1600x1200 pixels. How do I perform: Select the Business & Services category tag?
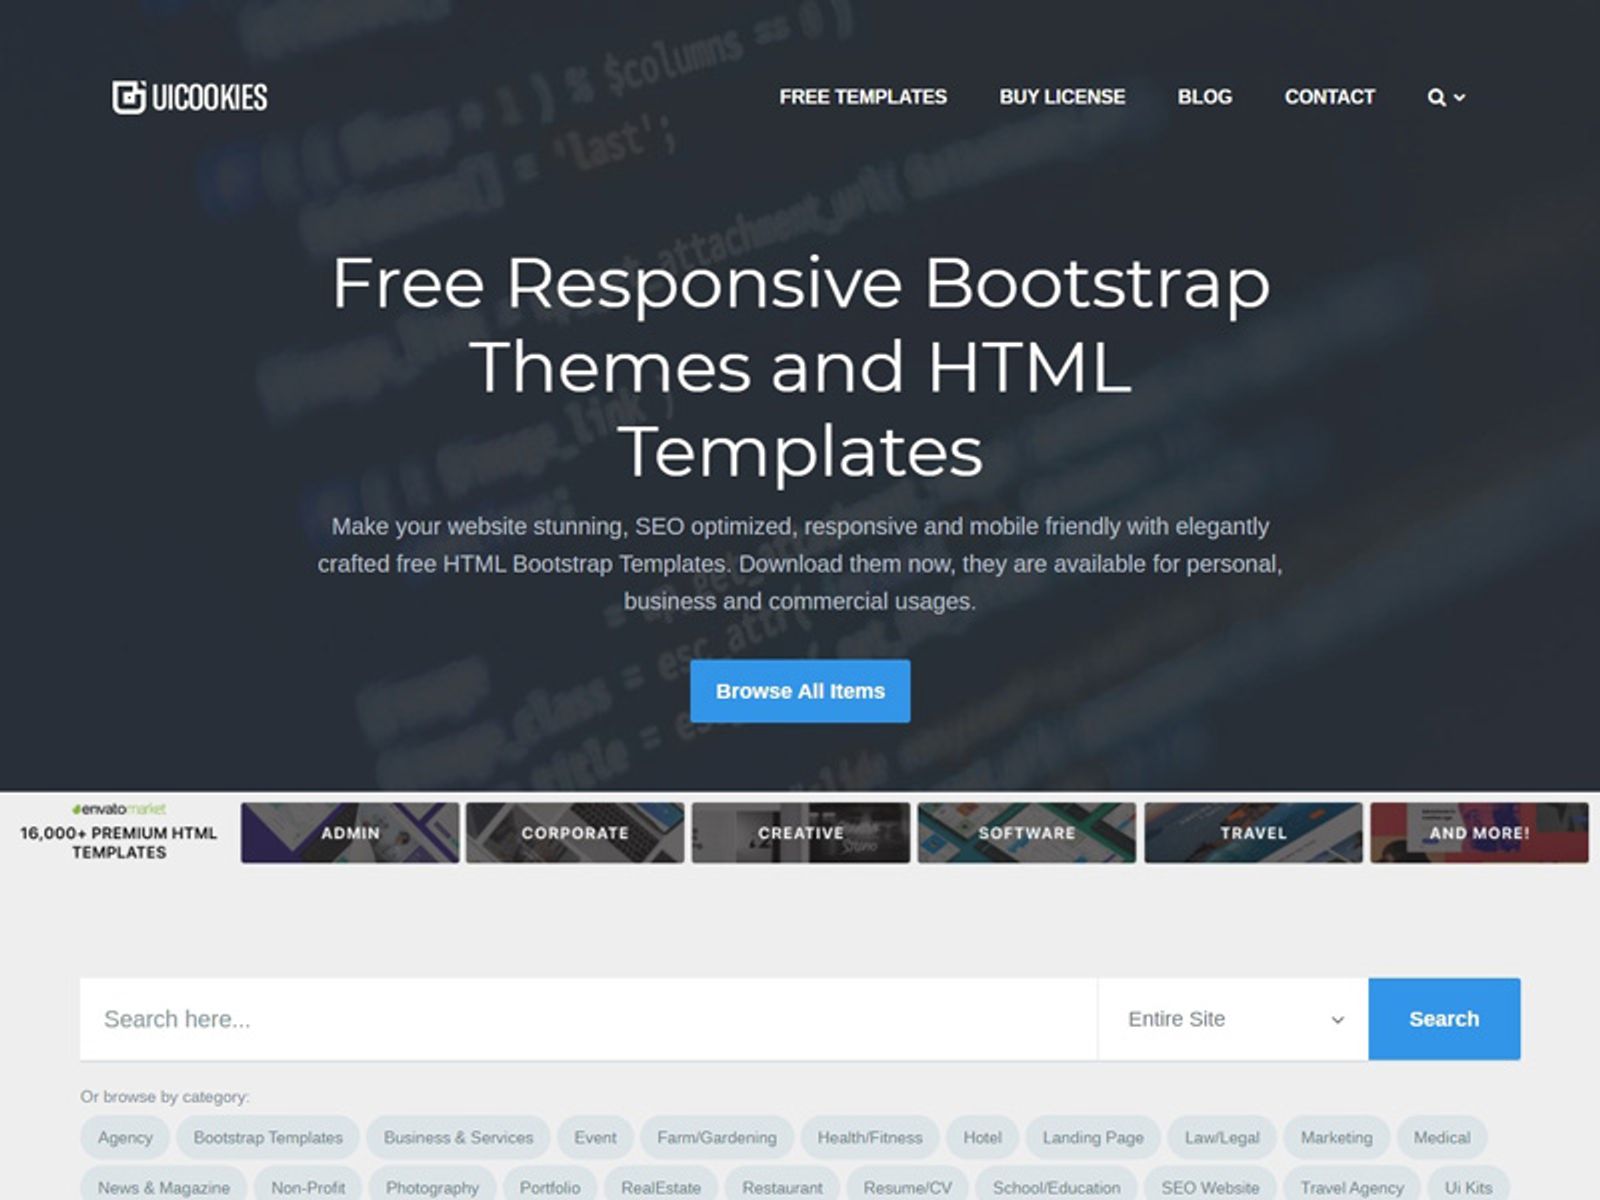coord(458,1137)
